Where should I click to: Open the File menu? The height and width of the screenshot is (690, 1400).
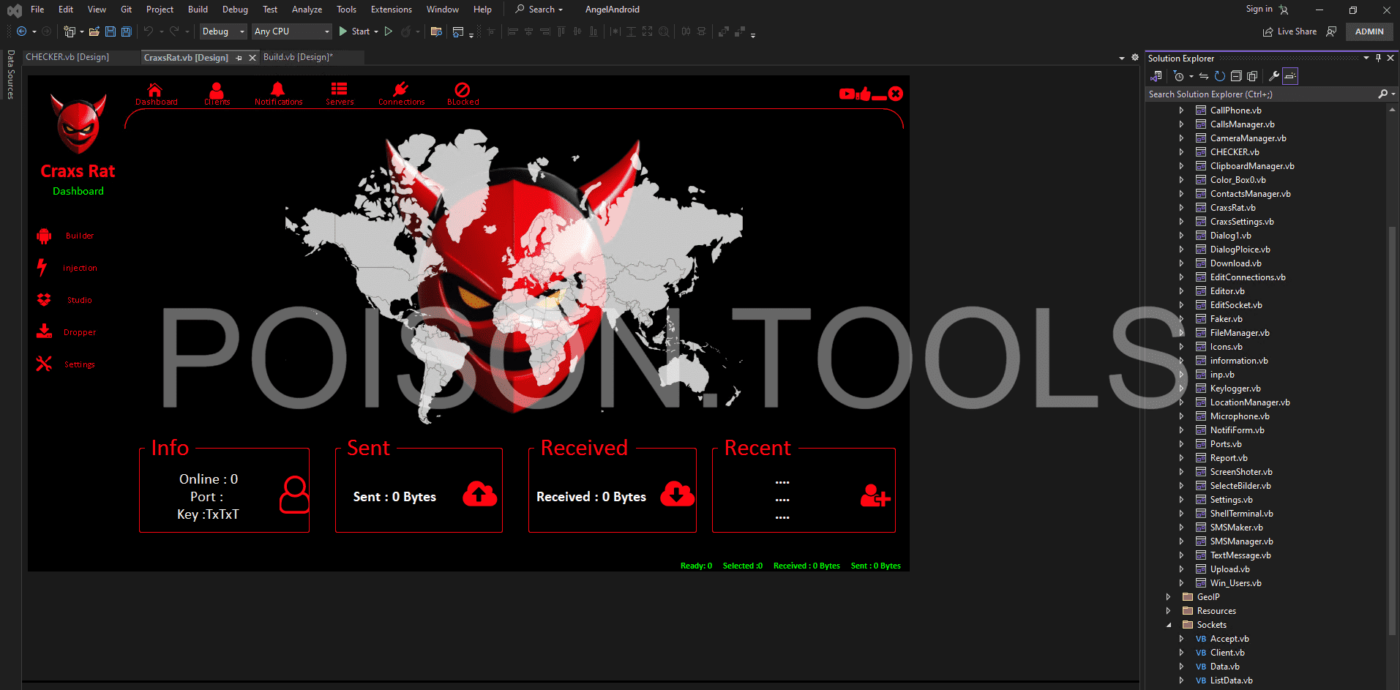click(x=37, y=9)
